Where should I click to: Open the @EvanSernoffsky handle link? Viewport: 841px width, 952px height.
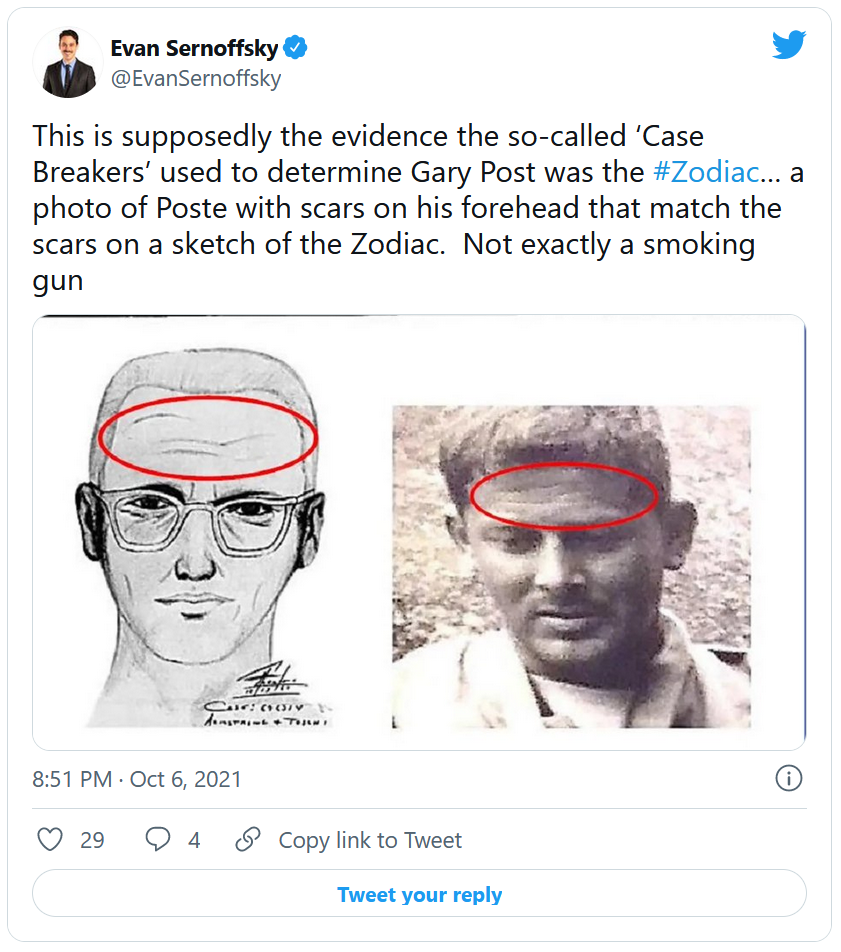pyautogui.click(x=195, y=79)
